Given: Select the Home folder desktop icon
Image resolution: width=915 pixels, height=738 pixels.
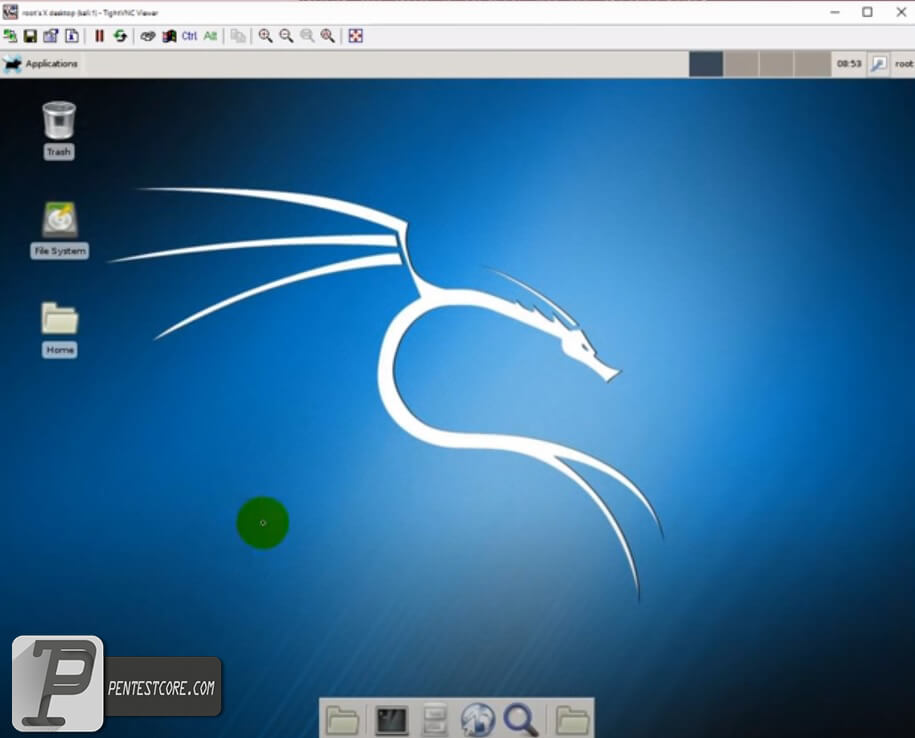Looking at the screenshot, I should [x=60, y=330].
